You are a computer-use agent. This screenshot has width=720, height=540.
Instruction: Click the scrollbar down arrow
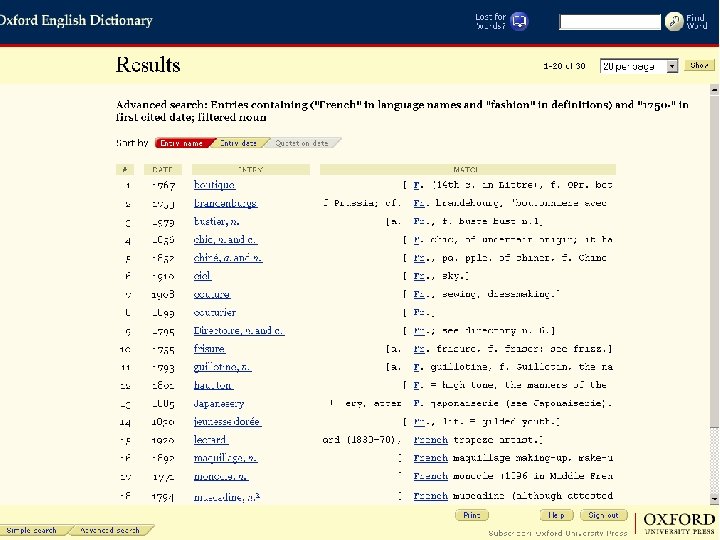[x=714, y=498]
